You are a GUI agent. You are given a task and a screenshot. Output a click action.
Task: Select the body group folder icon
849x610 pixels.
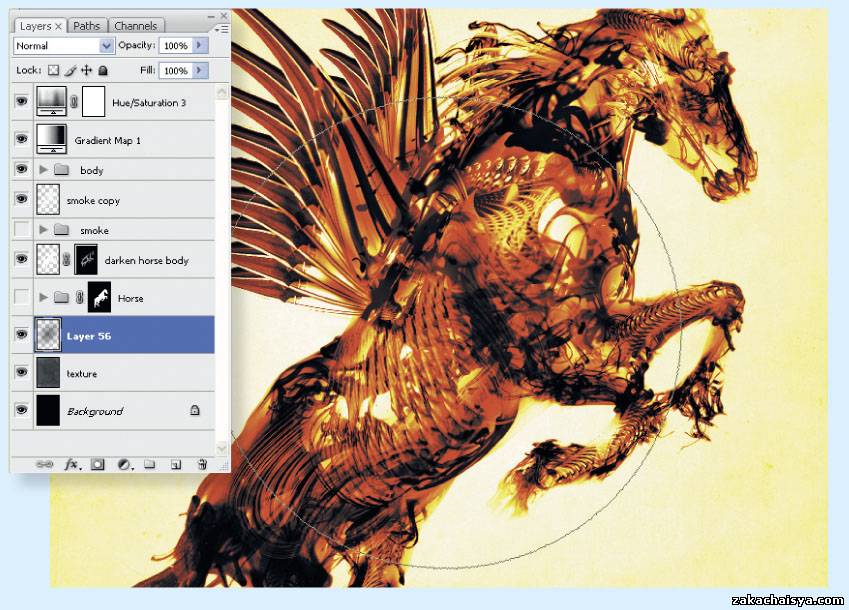(x=62, y=170)
